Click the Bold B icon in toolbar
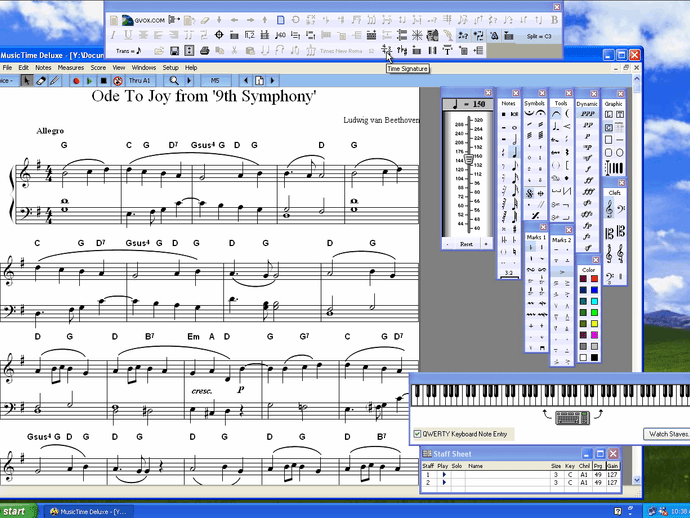690x518 pixels. (x=554, y=20)
